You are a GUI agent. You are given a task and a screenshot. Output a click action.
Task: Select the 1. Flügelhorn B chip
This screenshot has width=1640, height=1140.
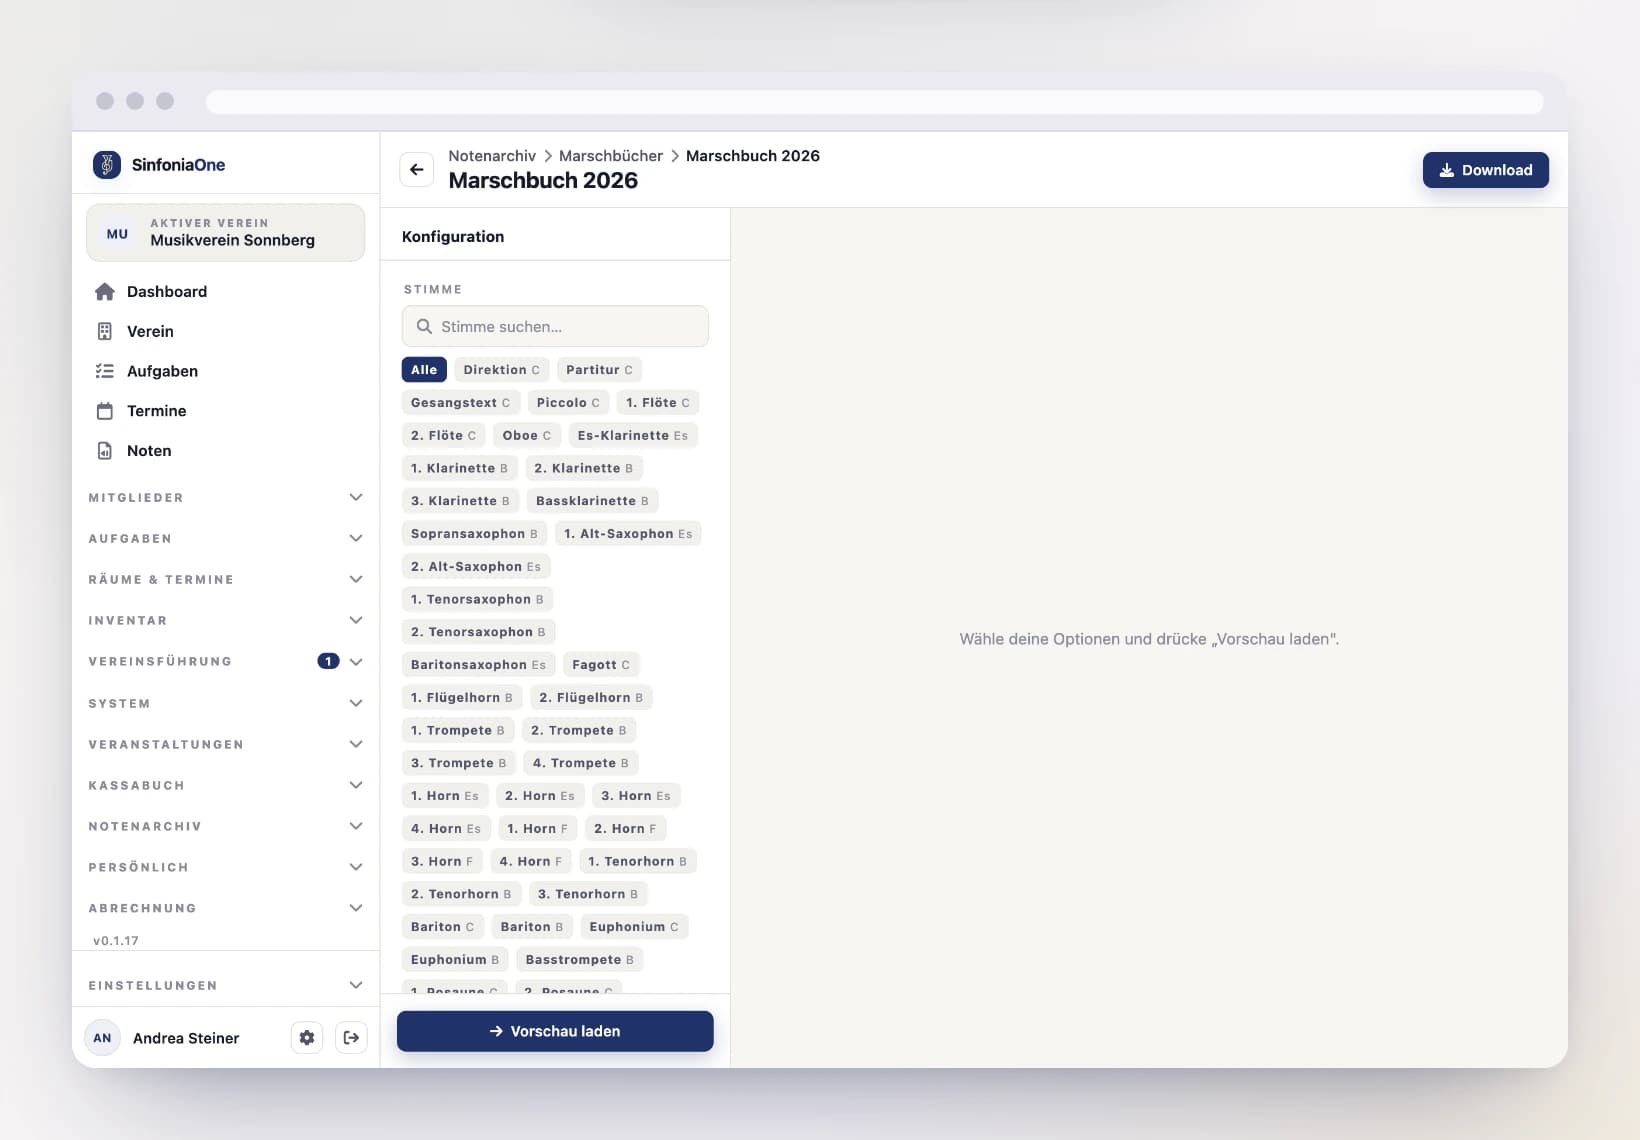click(x=462, y=698)
